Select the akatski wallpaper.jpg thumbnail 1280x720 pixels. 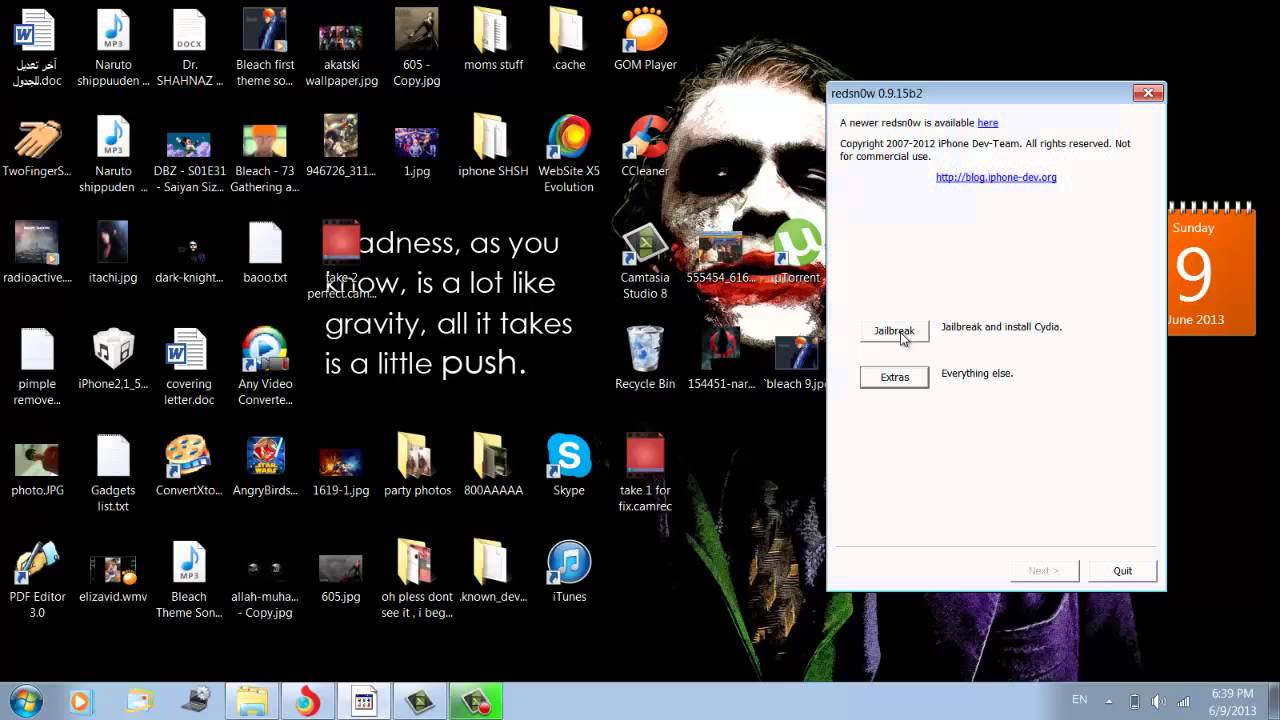(341, 56)
